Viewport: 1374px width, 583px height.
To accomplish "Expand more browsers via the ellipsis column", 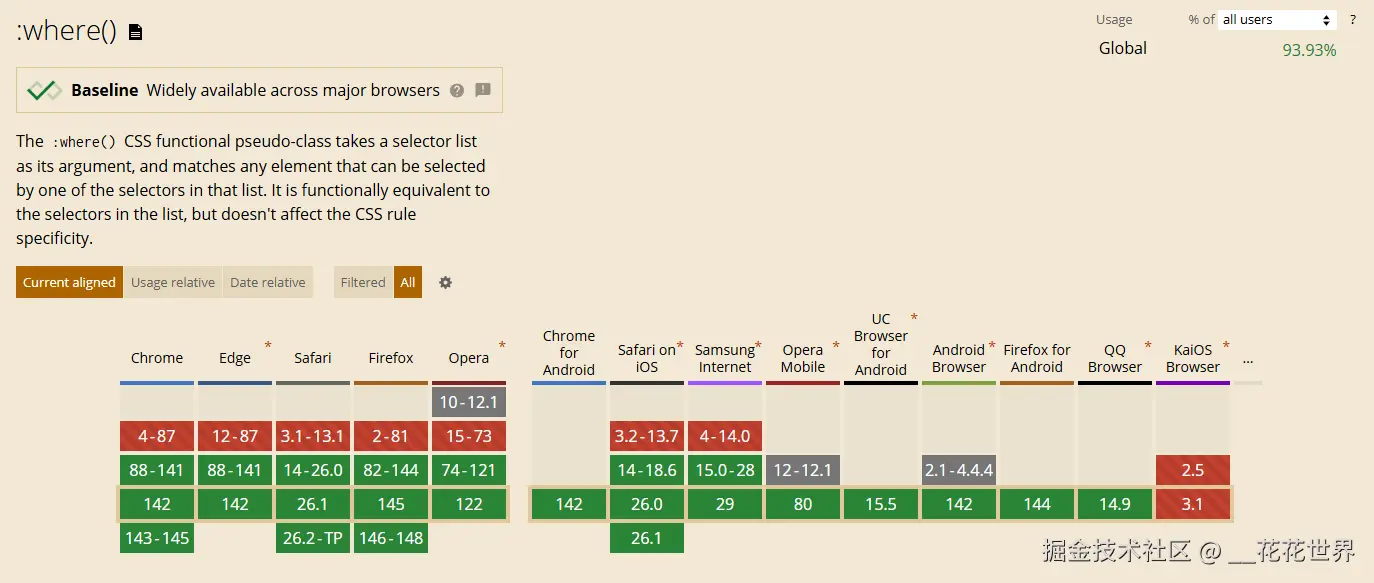I will (1248, 360).
